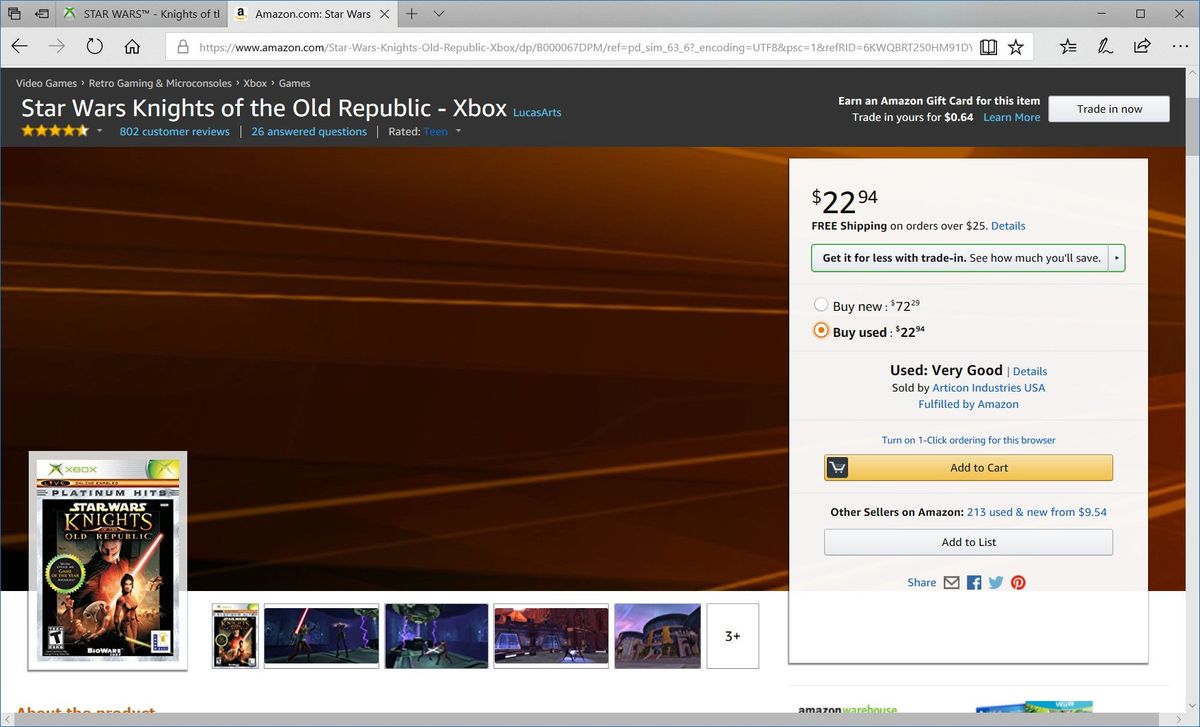Refresh the page
This screenshot has width=1200, height=727.
[x=95, y=46]
